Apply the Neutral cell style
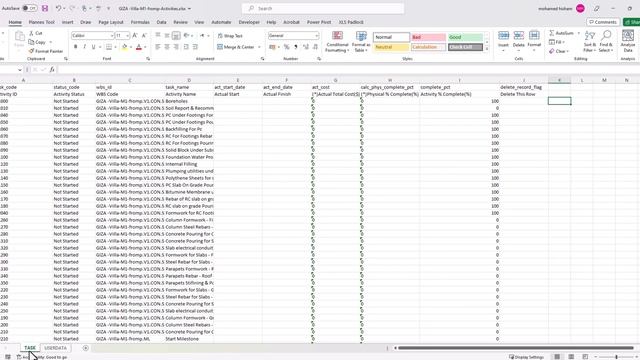Screen dimensions: 640x360 391,47
